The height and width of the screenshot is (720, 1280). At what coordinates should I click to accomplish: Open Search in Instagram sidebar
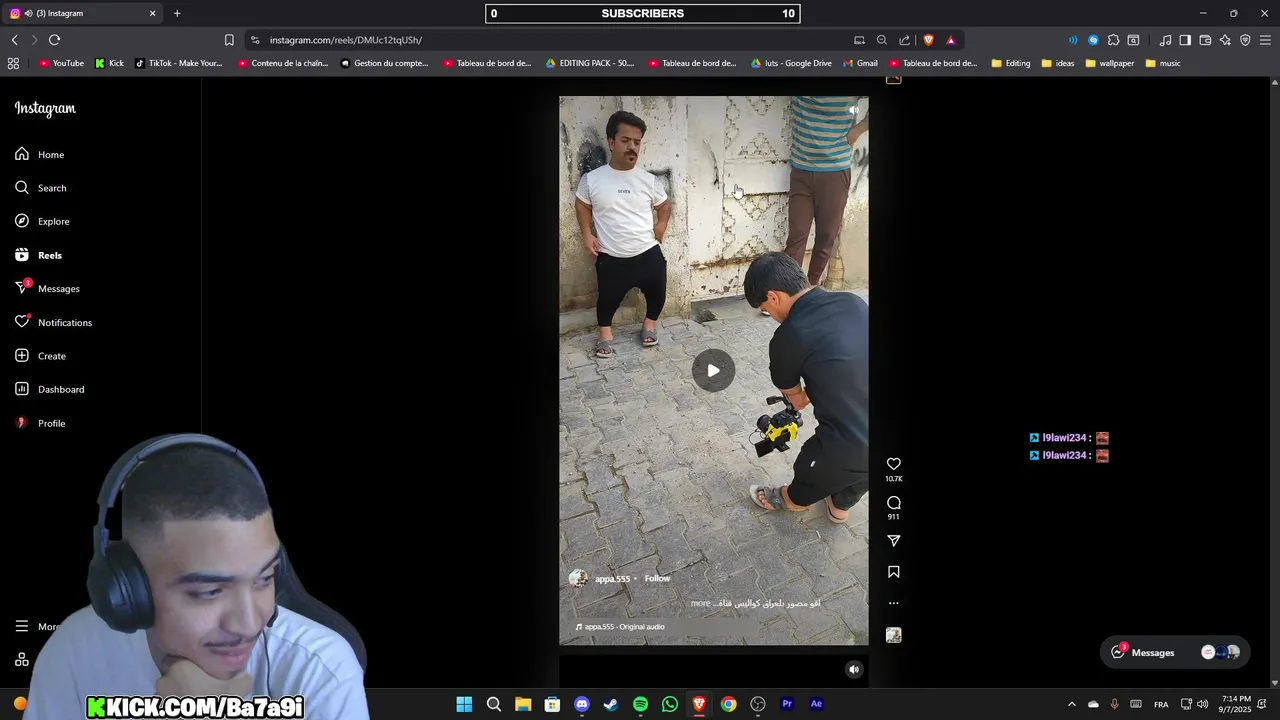pos(41,188)
